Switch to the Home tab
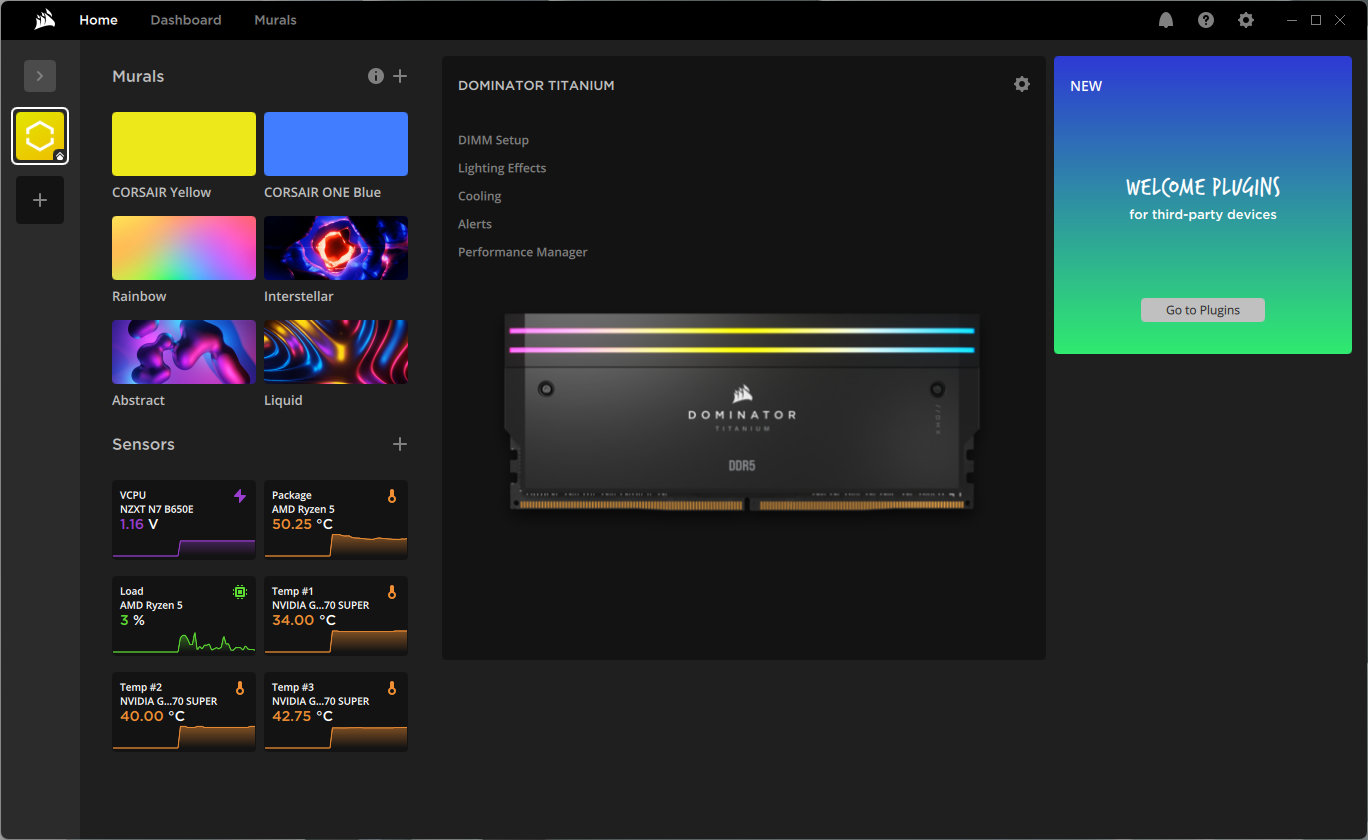Viewport: 1368px width, 840px height. (98, 20)
